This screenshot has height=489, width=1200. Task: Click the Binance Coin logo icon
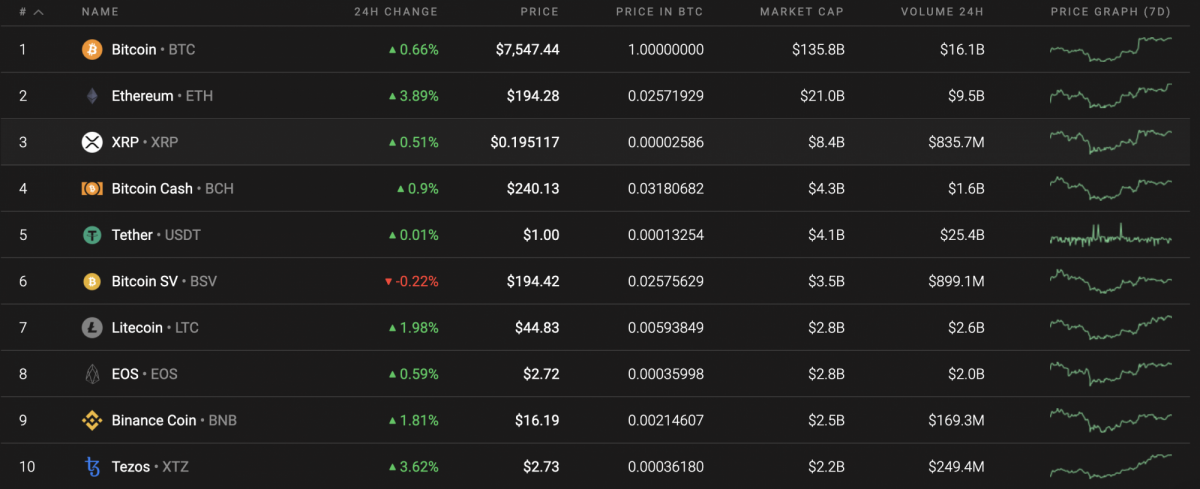pos(92,420)
